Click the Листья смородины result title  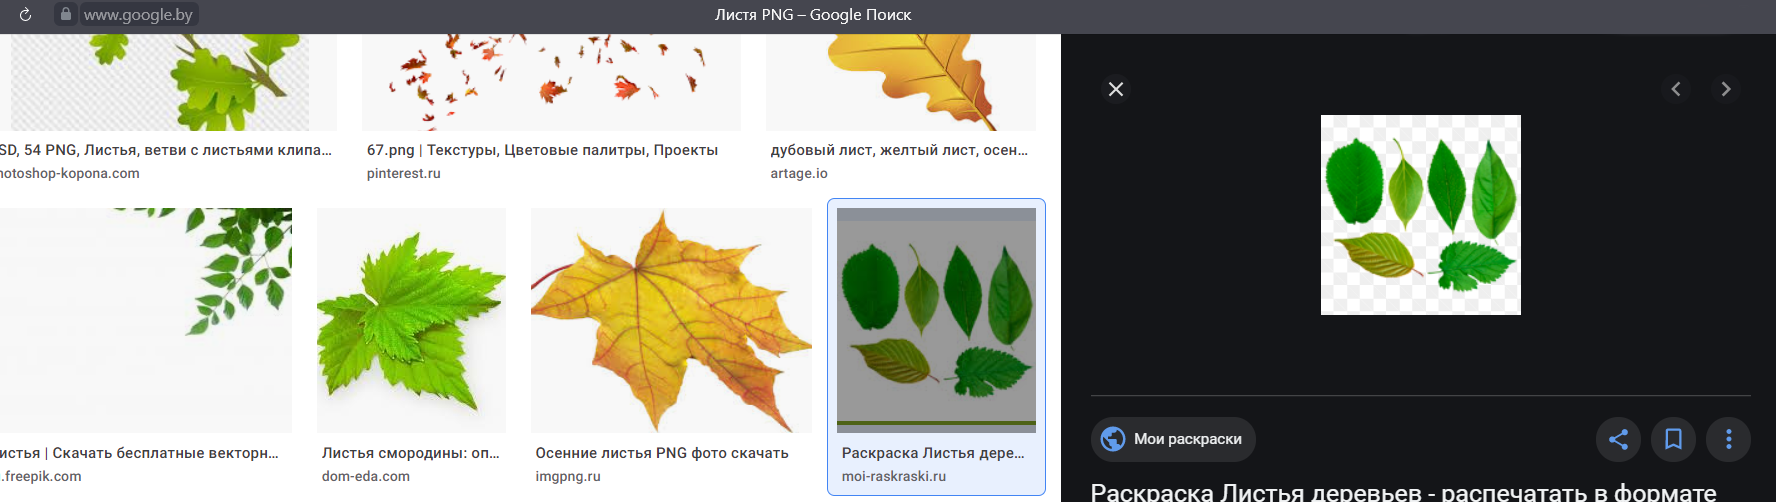point(410,453)
